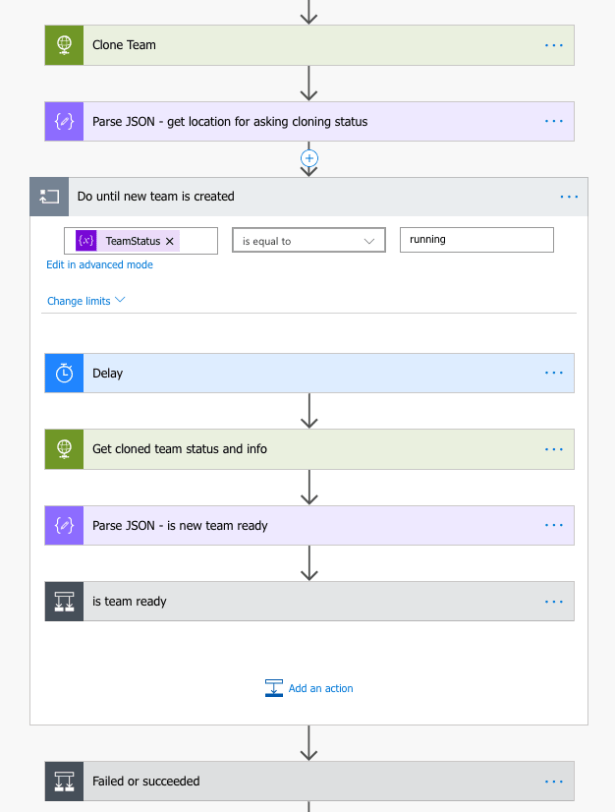Open the ellipsis menu on Clone Team
The width and height of the screenshot is (615, 812).
(x=554, y=44)
